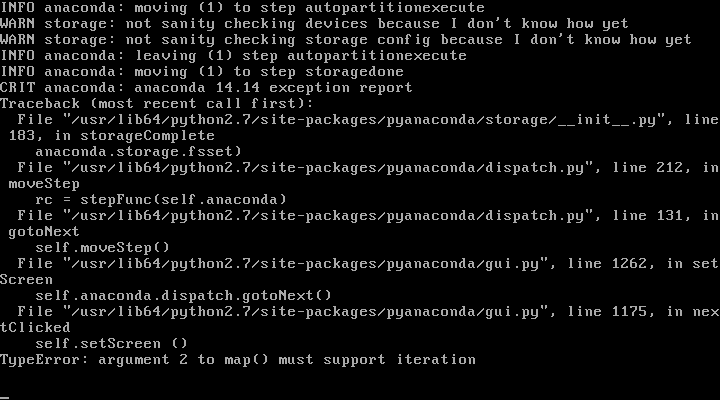Click the TypeError map() iteration message line

[x=238, y=360]
